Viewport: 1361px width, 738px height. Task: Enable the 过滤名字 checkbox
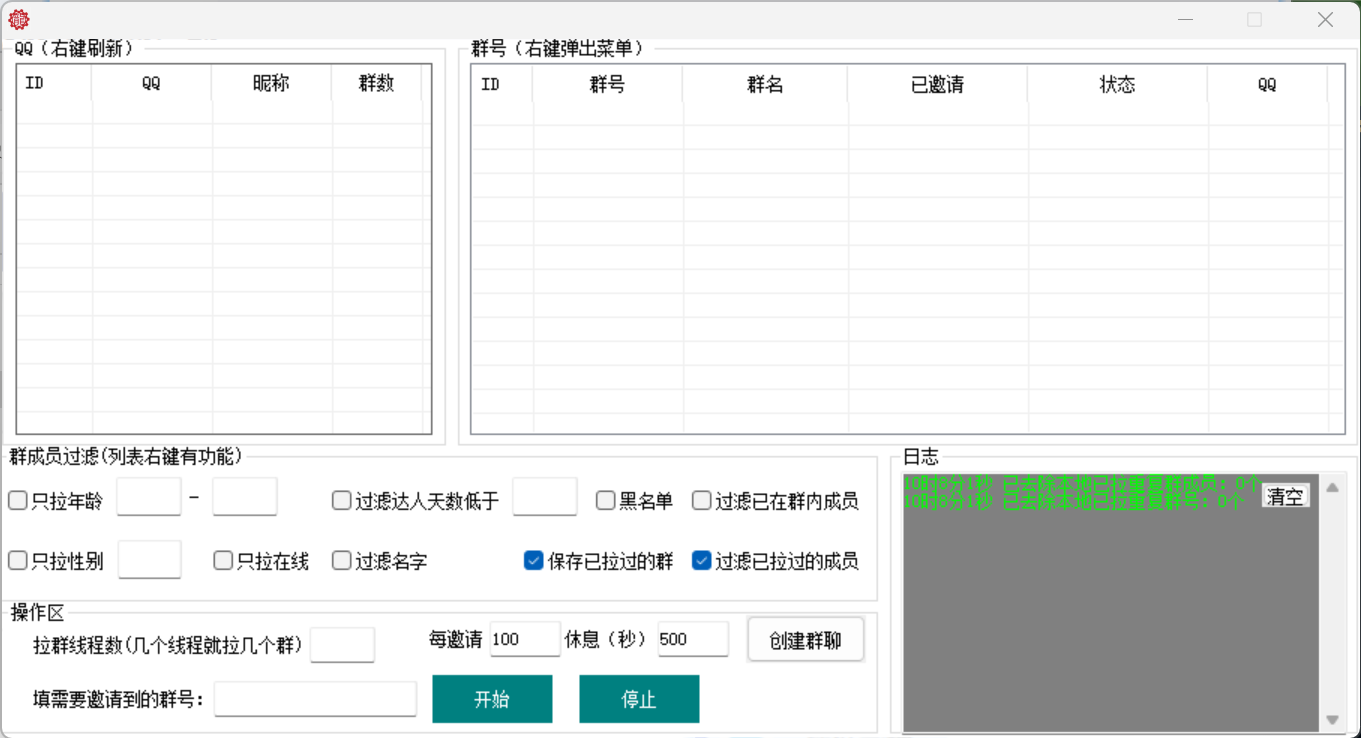[340, 561]
